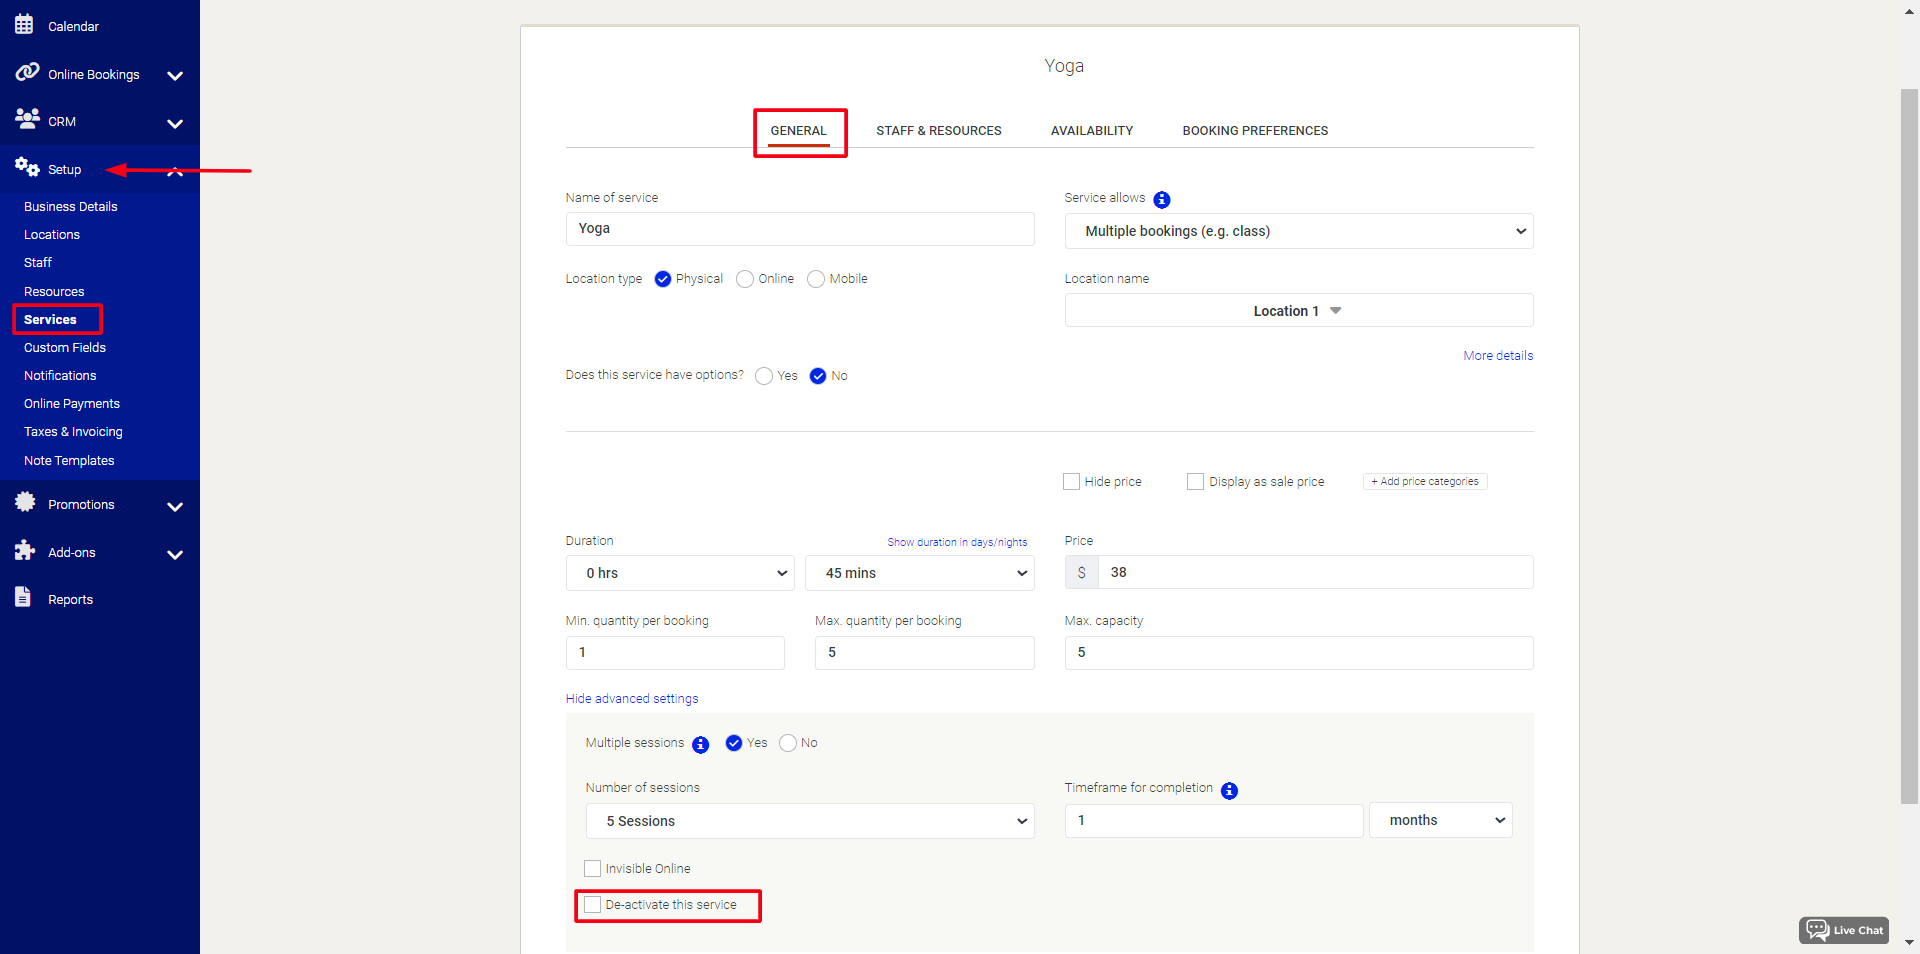Select the Promotions sidebar icon
The width and height of the screenshot is (1920, 954).
tap(26, 503)
